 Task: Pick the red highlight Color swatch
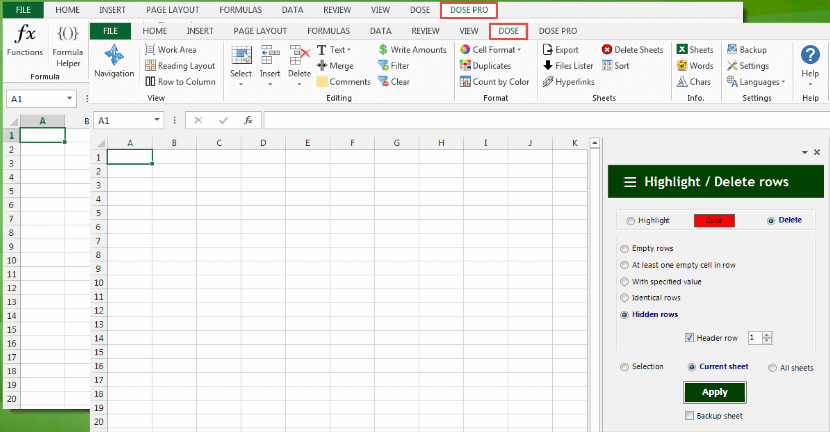714,221
